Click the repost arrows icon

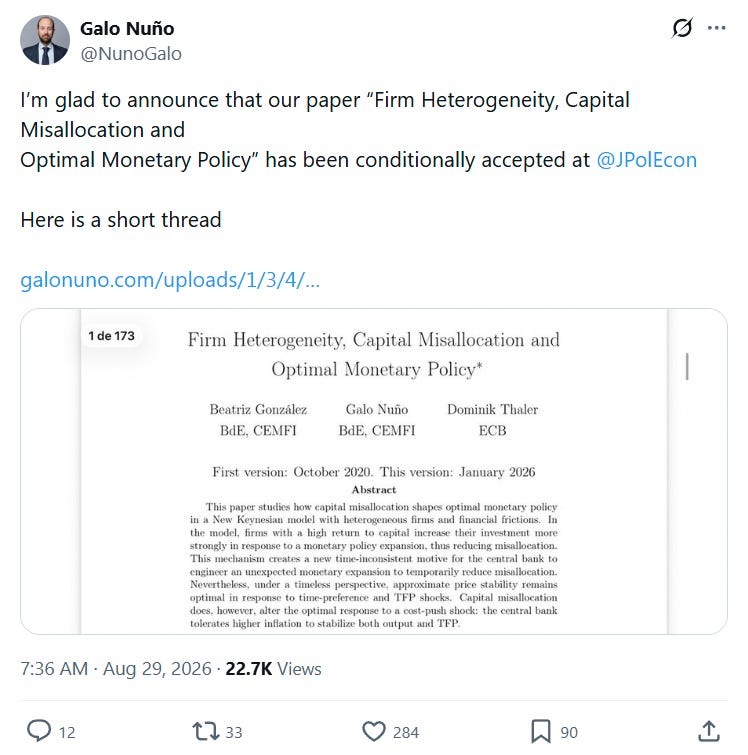click(206, 731)
